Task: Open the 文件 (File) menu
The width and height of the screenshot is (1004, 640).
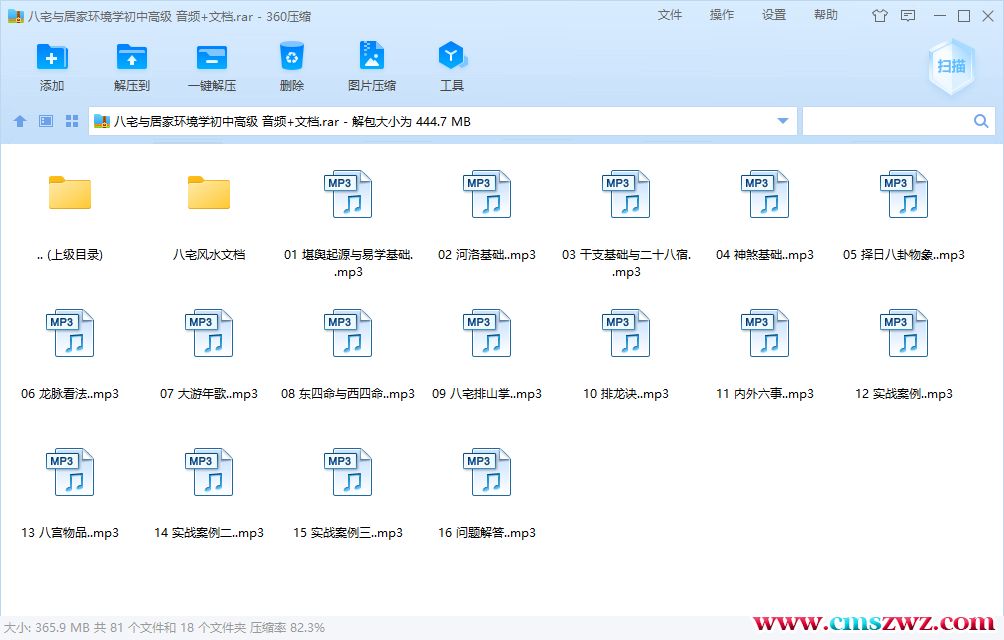Action: 670,16
